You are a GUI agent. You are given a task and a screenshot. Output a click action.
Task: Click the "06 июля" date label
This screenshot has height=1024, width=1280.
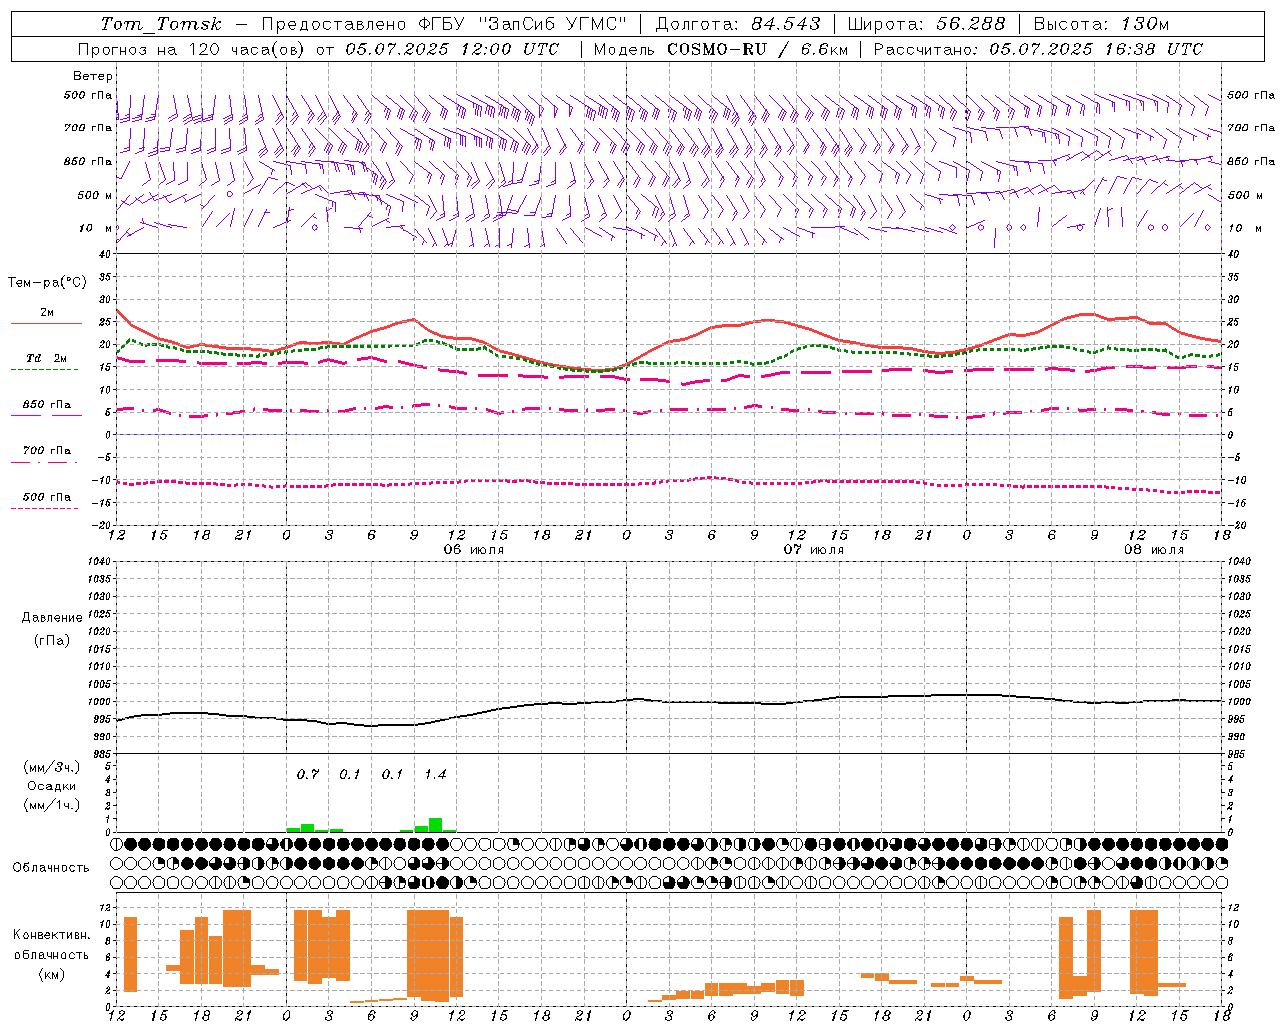click(x=474, y=550)
